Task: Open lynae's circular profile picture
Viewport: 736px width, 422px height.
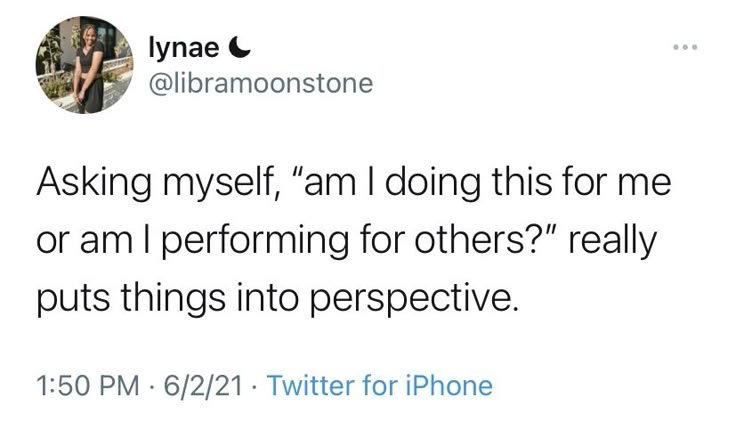Action: coord(84,65)
